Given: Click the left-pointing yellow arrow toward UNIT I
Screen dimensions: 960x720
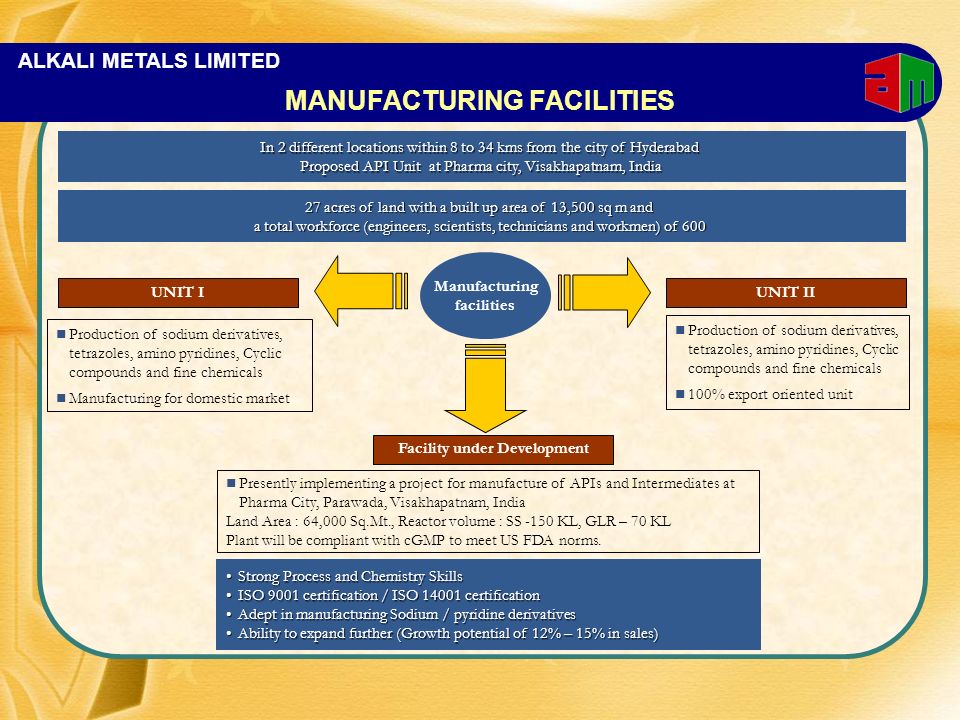Looking at the screenshot, I should click(361, 291).
